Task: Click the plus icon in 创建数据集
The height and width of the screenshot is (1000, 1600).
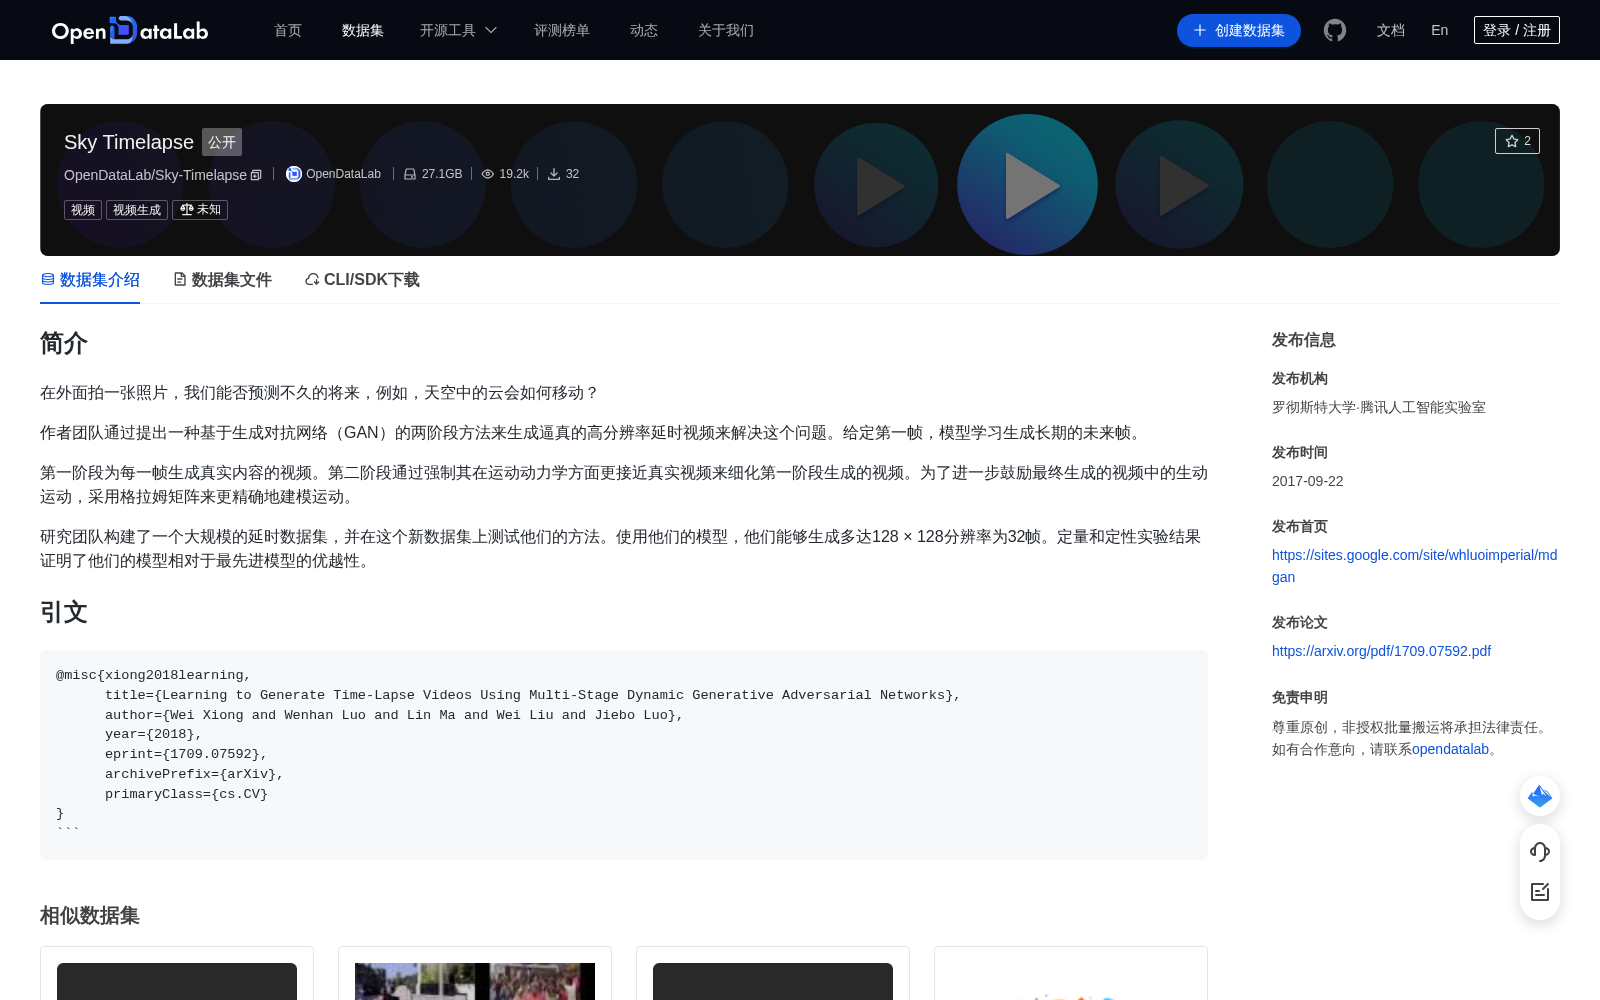Action: pyautogui.click(x=1200, y=30)
